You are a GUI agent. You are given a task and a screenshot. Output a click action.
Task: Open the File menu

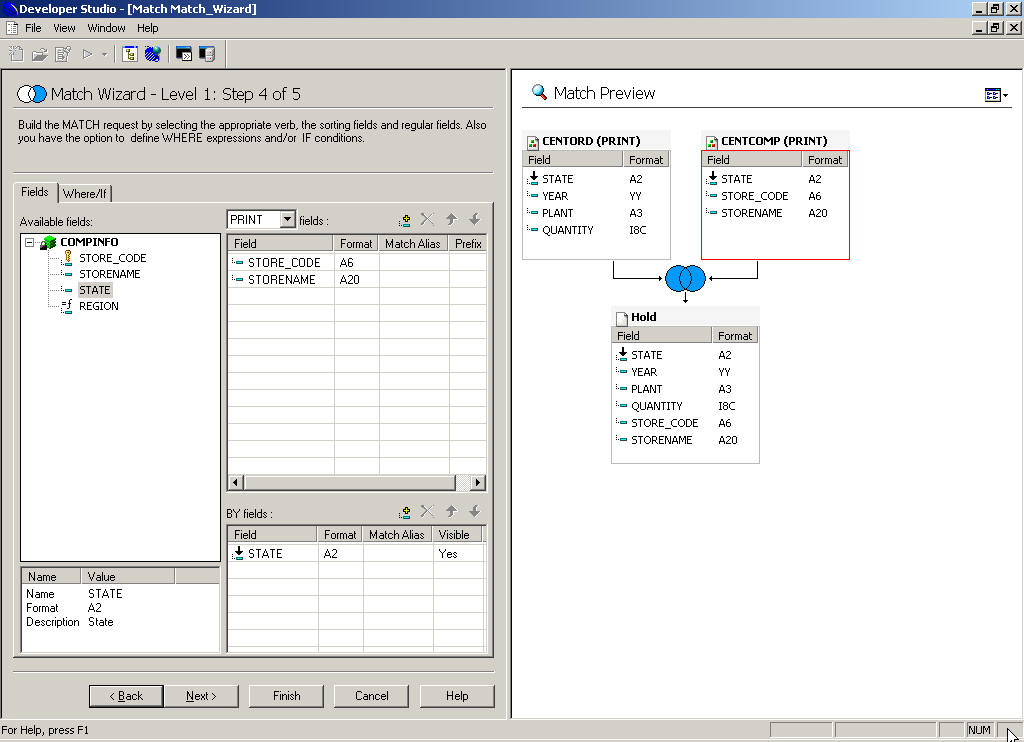pyautogui.click(x=33, y=28)
